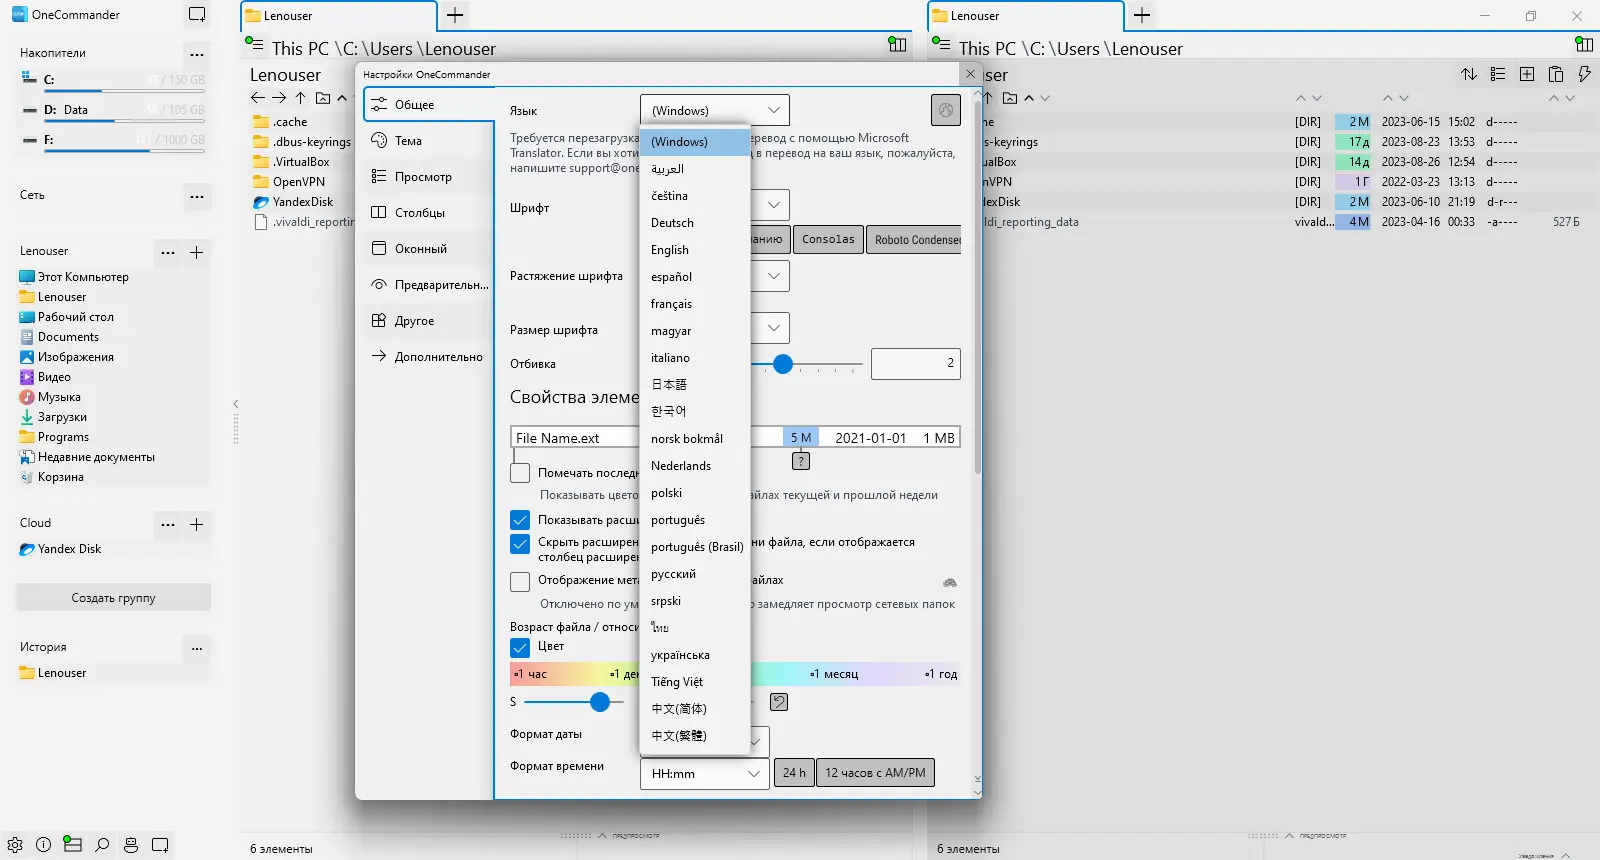
Task: Create a new item with the right pane plus-box icon
Action: click(1527, 74)
